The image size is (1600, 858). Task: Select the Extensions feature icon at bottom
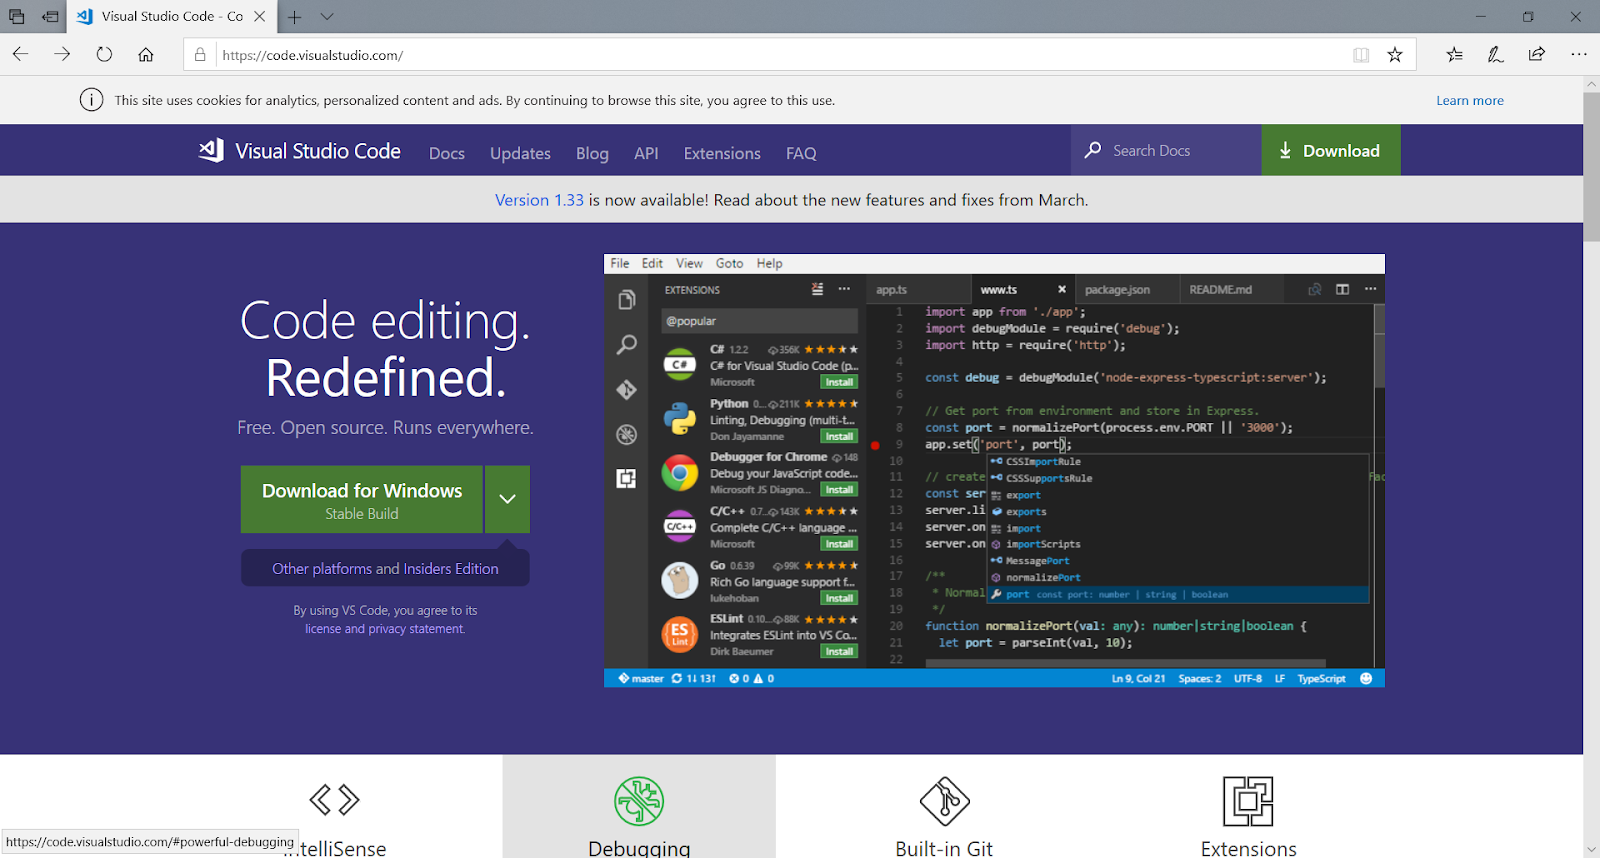coord(1248,802)
